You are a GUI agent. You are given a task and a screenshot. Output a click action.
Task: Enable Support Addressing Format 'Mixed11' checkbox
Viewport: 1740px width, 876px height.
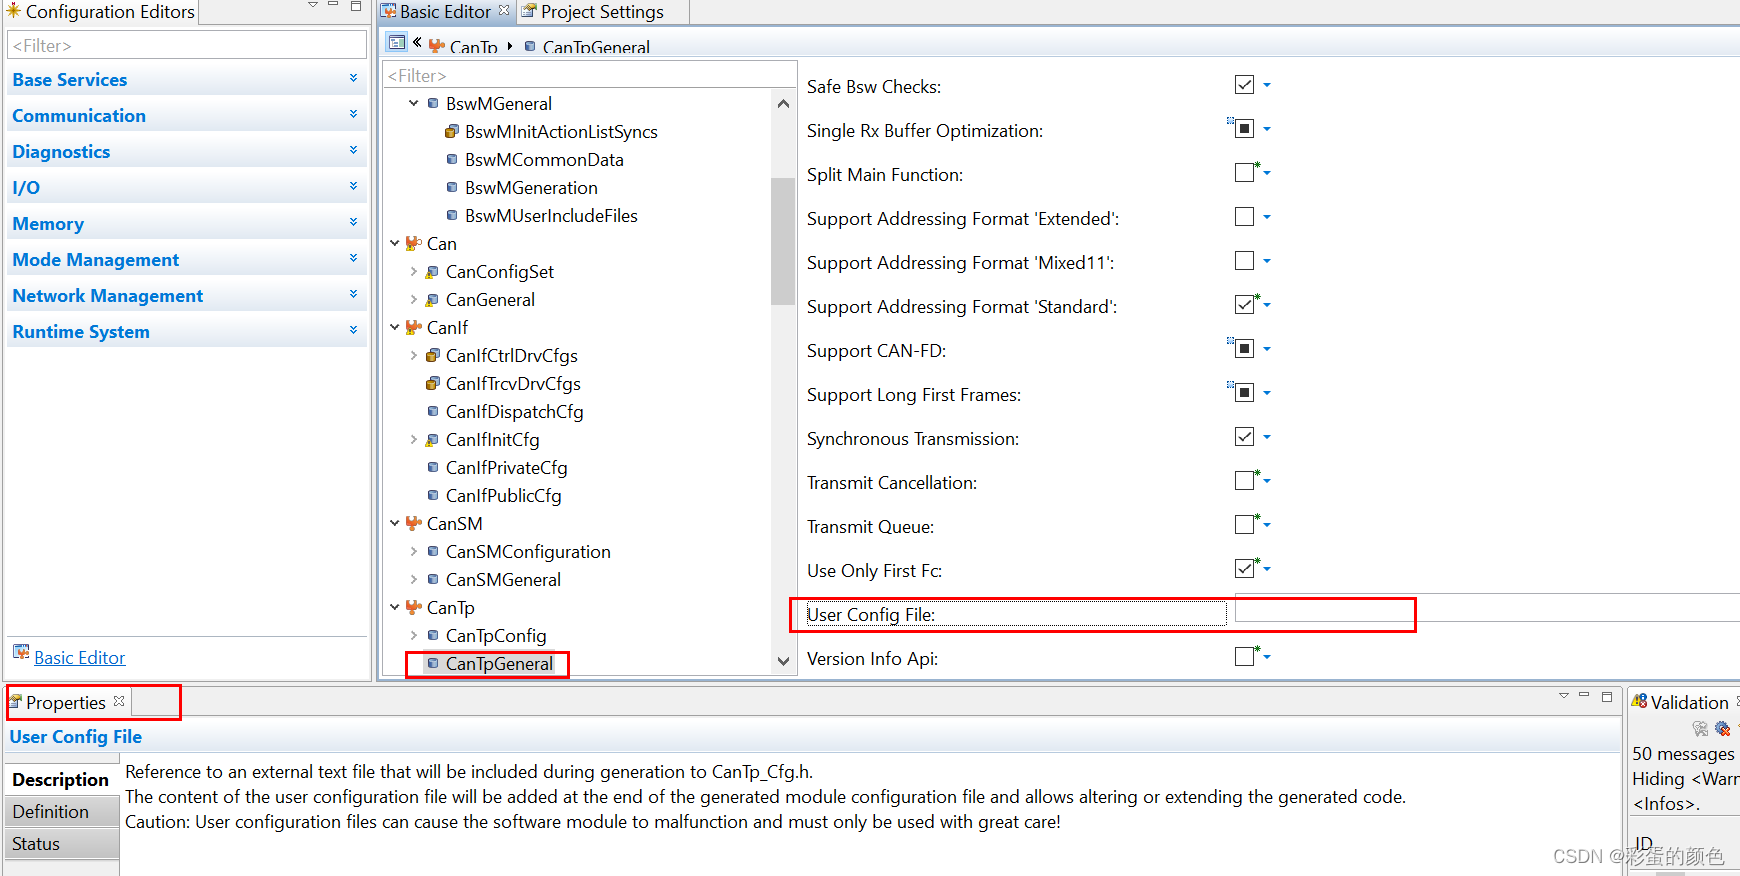point(1244,261)
